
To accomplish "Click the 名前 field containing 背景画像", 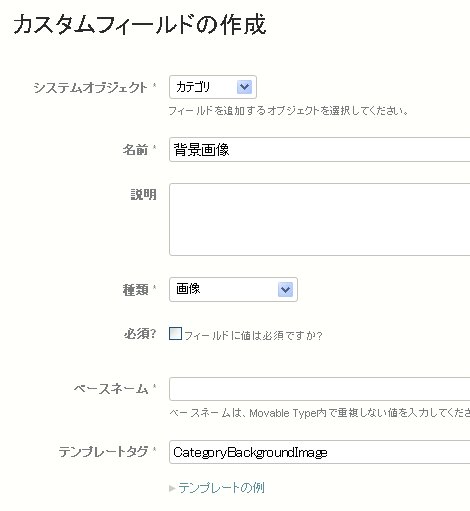I will point(319,149).
